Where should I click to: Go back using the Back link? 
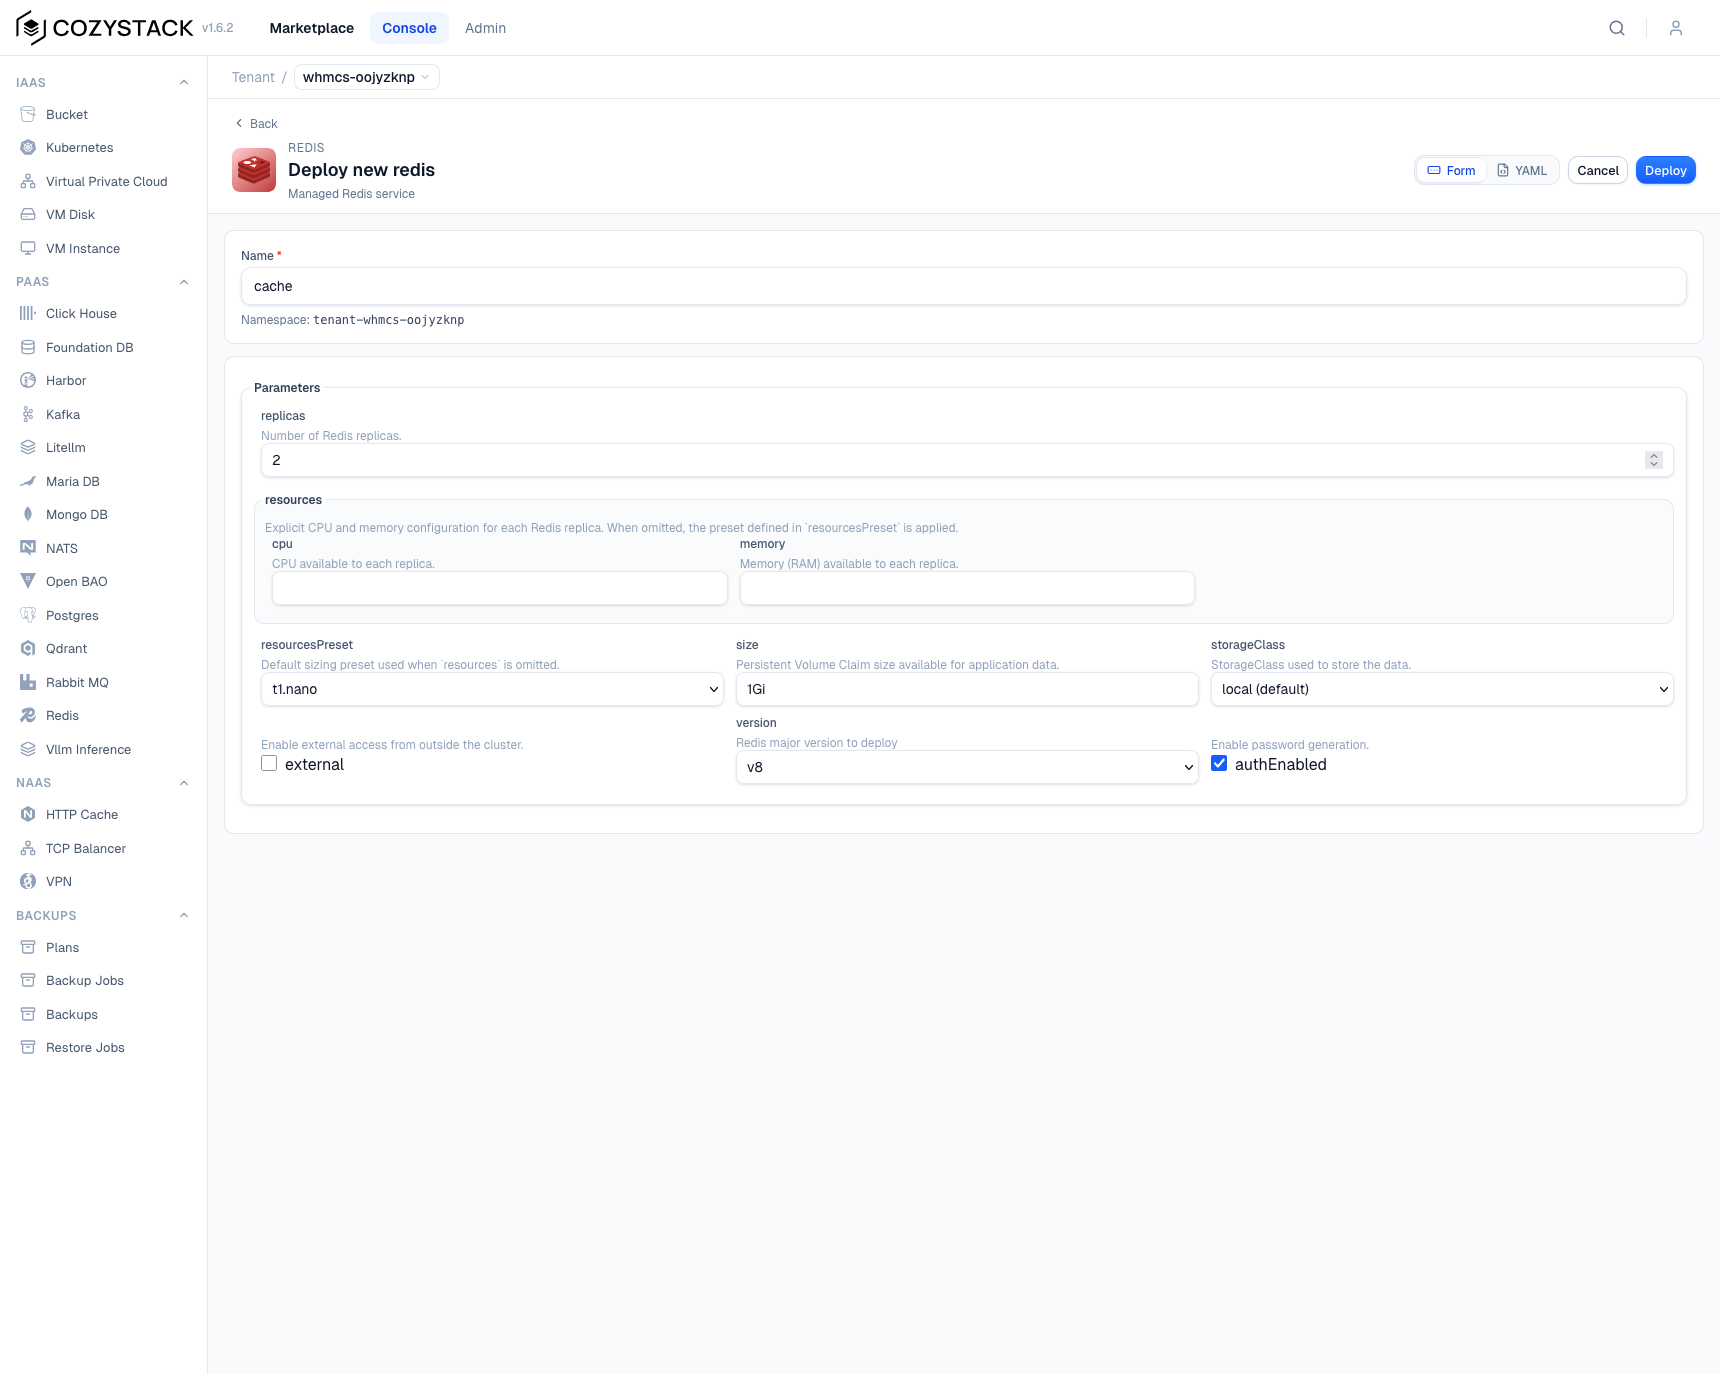[x=256, y=123]
